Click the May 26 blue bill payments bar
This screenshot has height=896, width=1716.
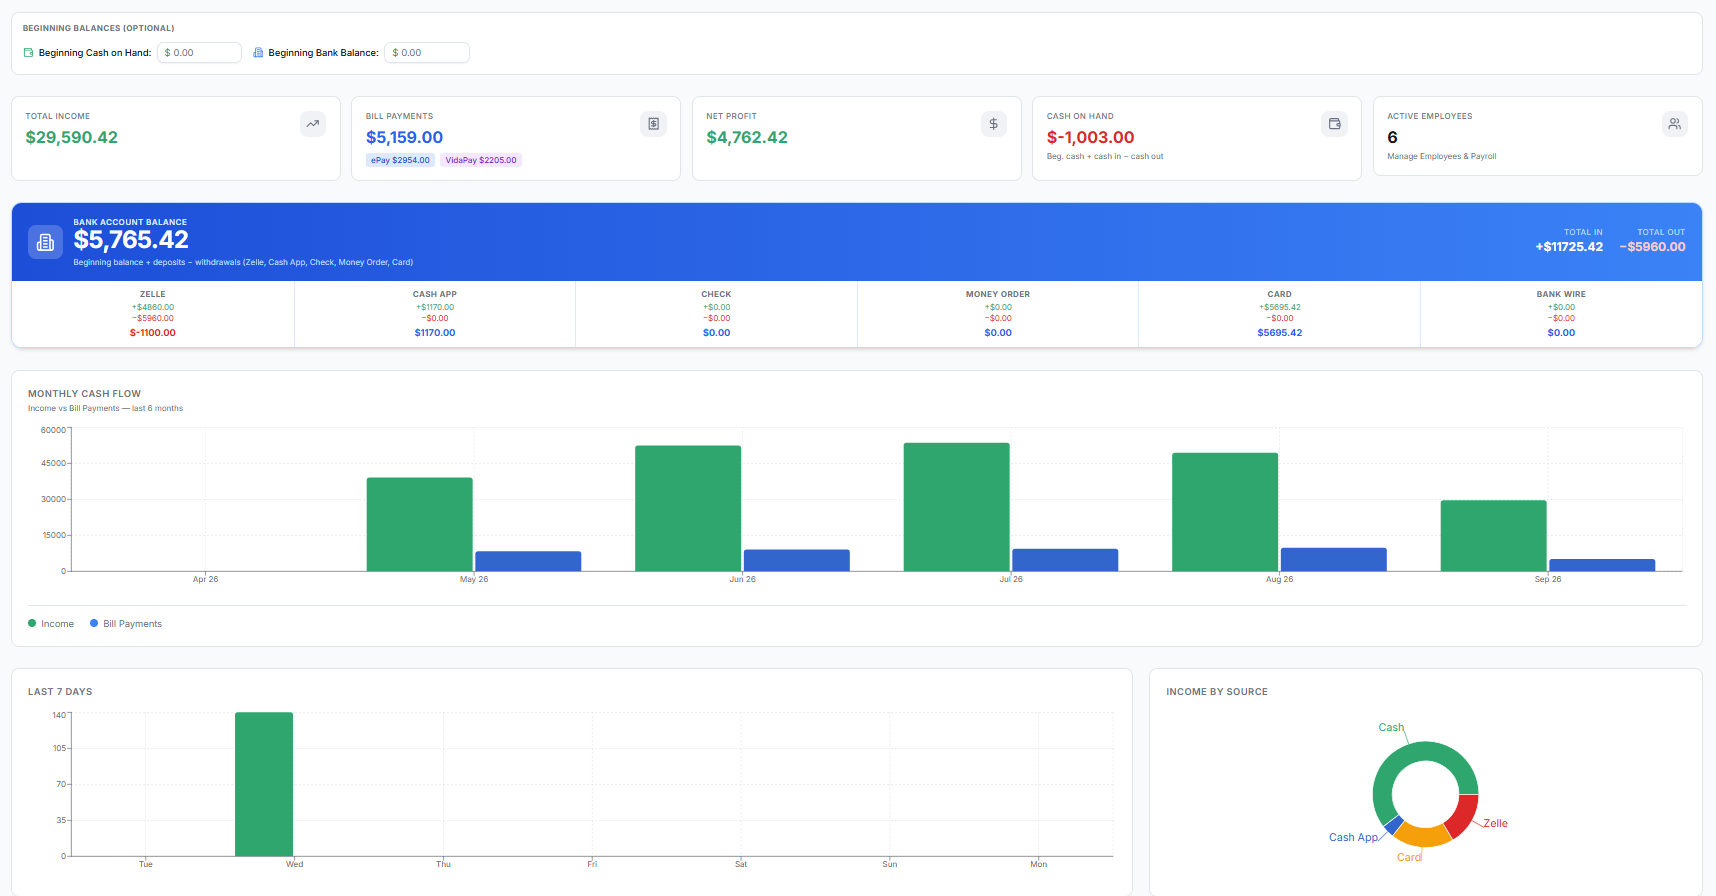coord(528,562)
